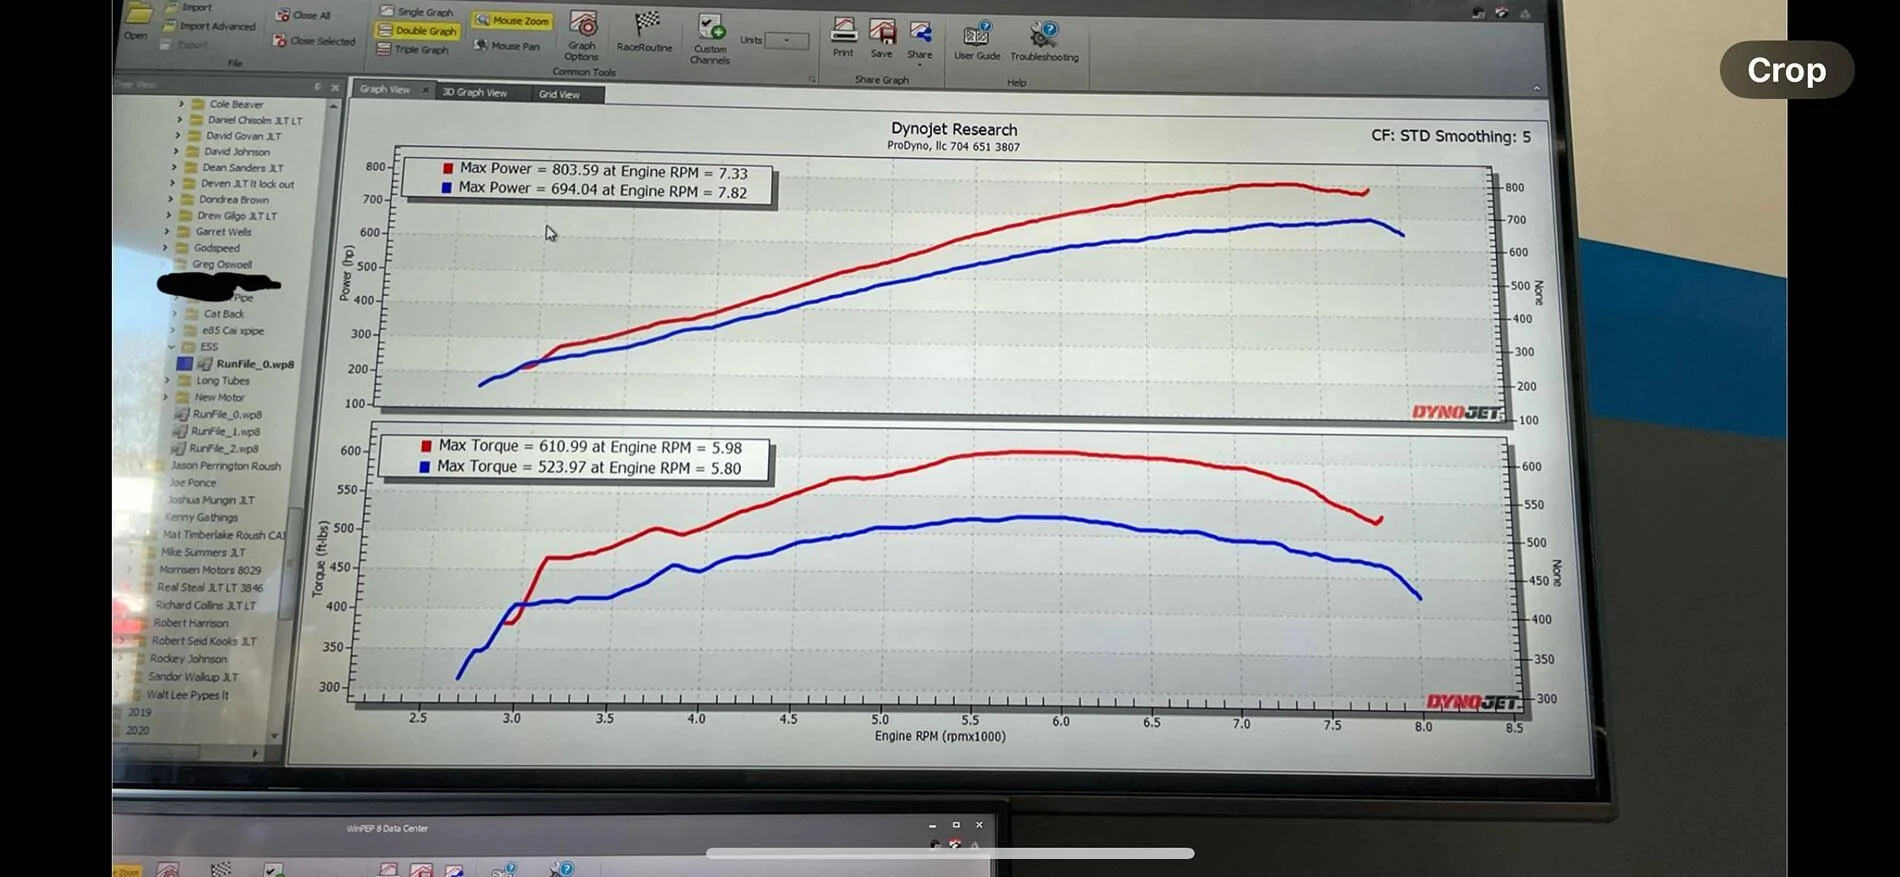Viewport: 1900px width, 877px height.
Task: Share the dyno graph
Action: point(920,40)
